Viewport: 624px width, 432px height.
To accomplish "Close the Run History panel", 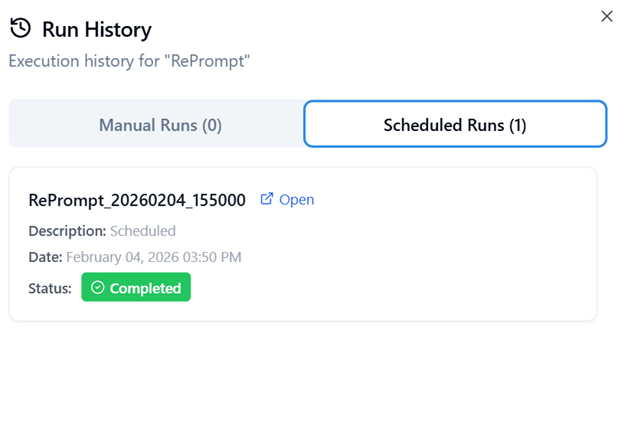I will pos(606,16).
